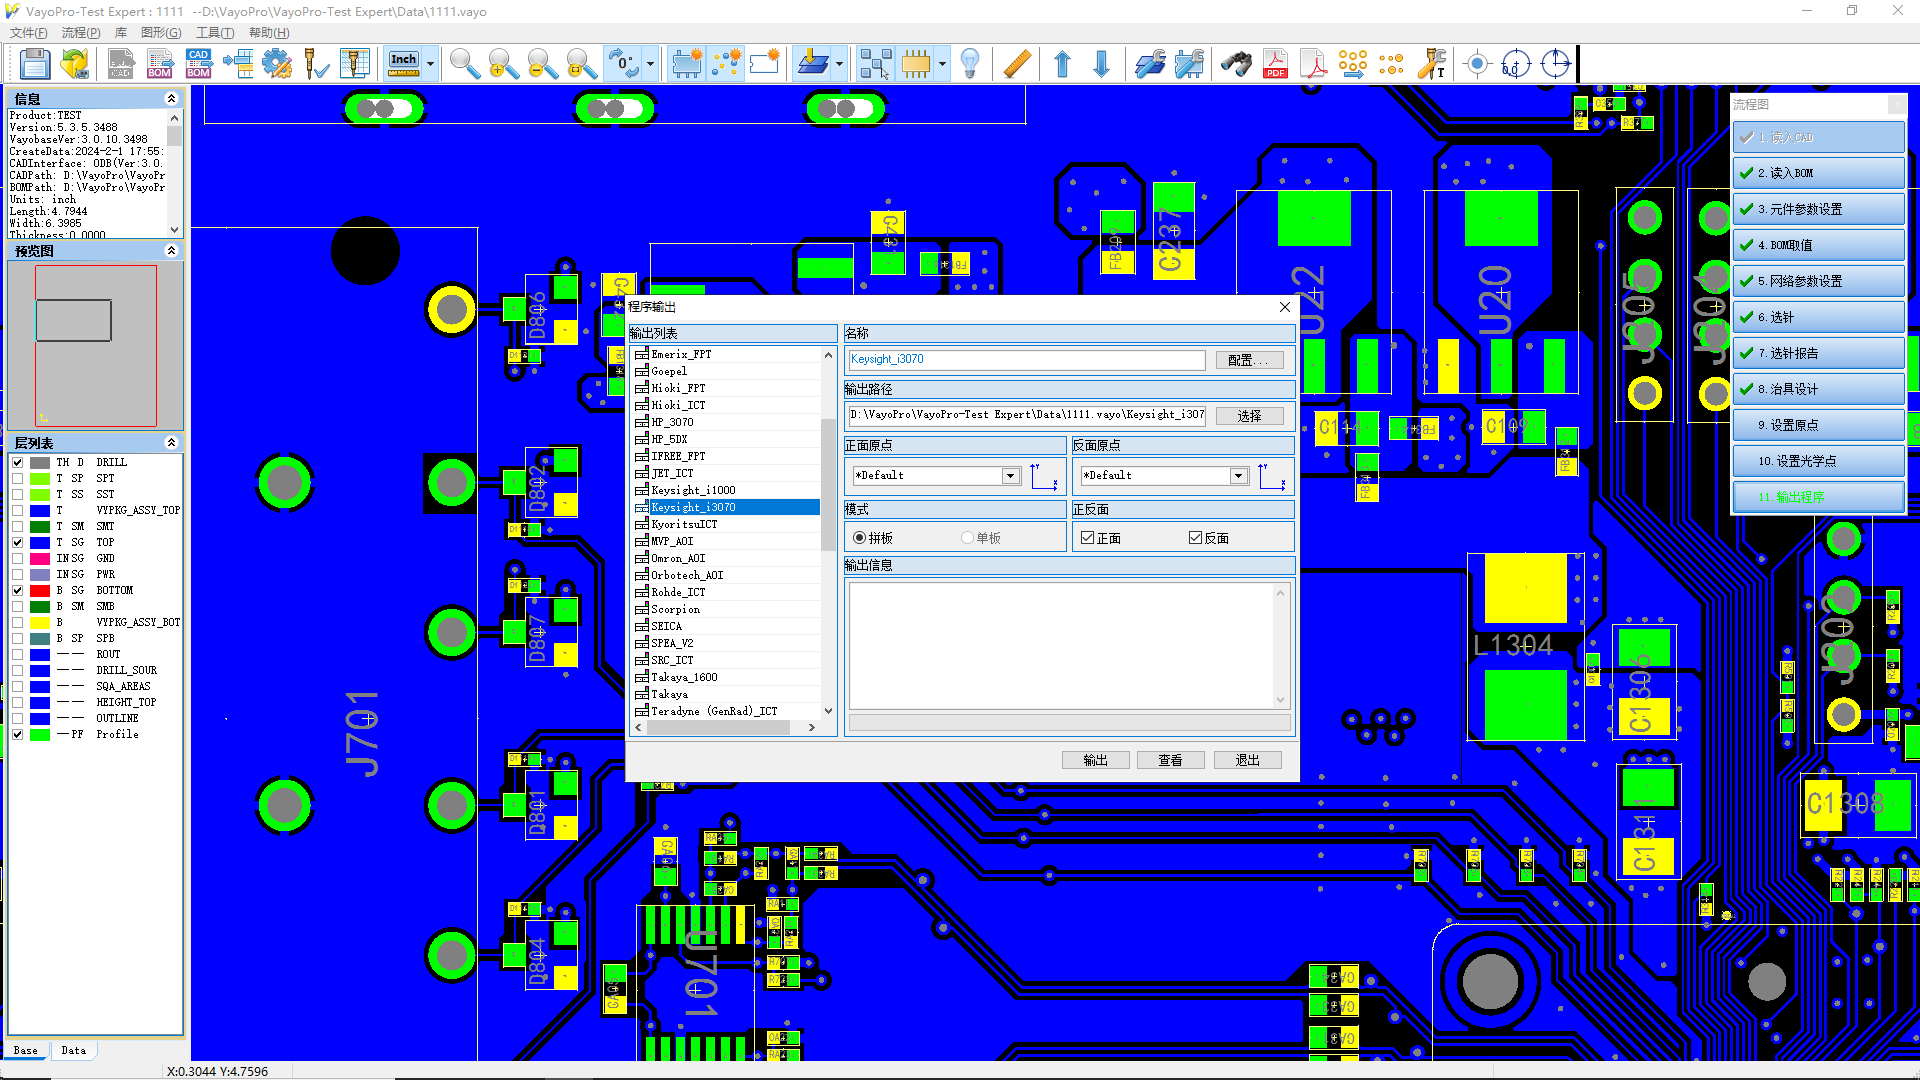Open the 文件(F) menu
Image resolution: width=1920 pixels, height=1080 pixels.
point(29,33)
